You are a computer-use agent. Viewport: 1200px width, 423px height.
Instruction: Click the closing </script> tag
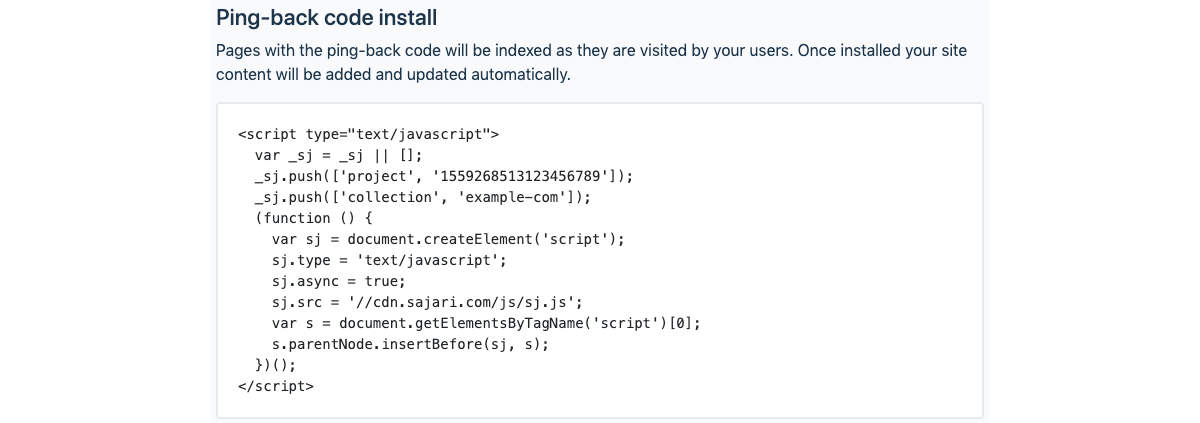click(x=276, y=386)
